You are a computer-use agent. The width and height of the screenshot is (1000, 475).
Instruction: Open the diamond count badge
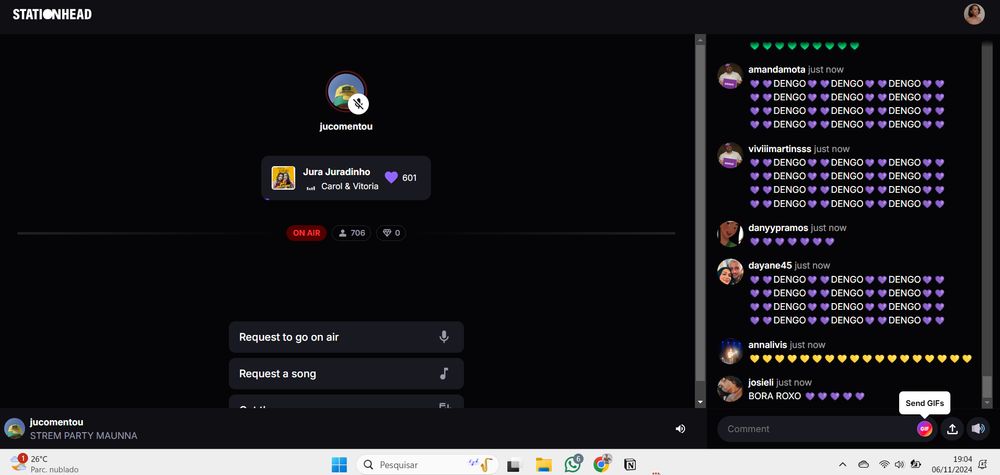[x=391, y=233]
